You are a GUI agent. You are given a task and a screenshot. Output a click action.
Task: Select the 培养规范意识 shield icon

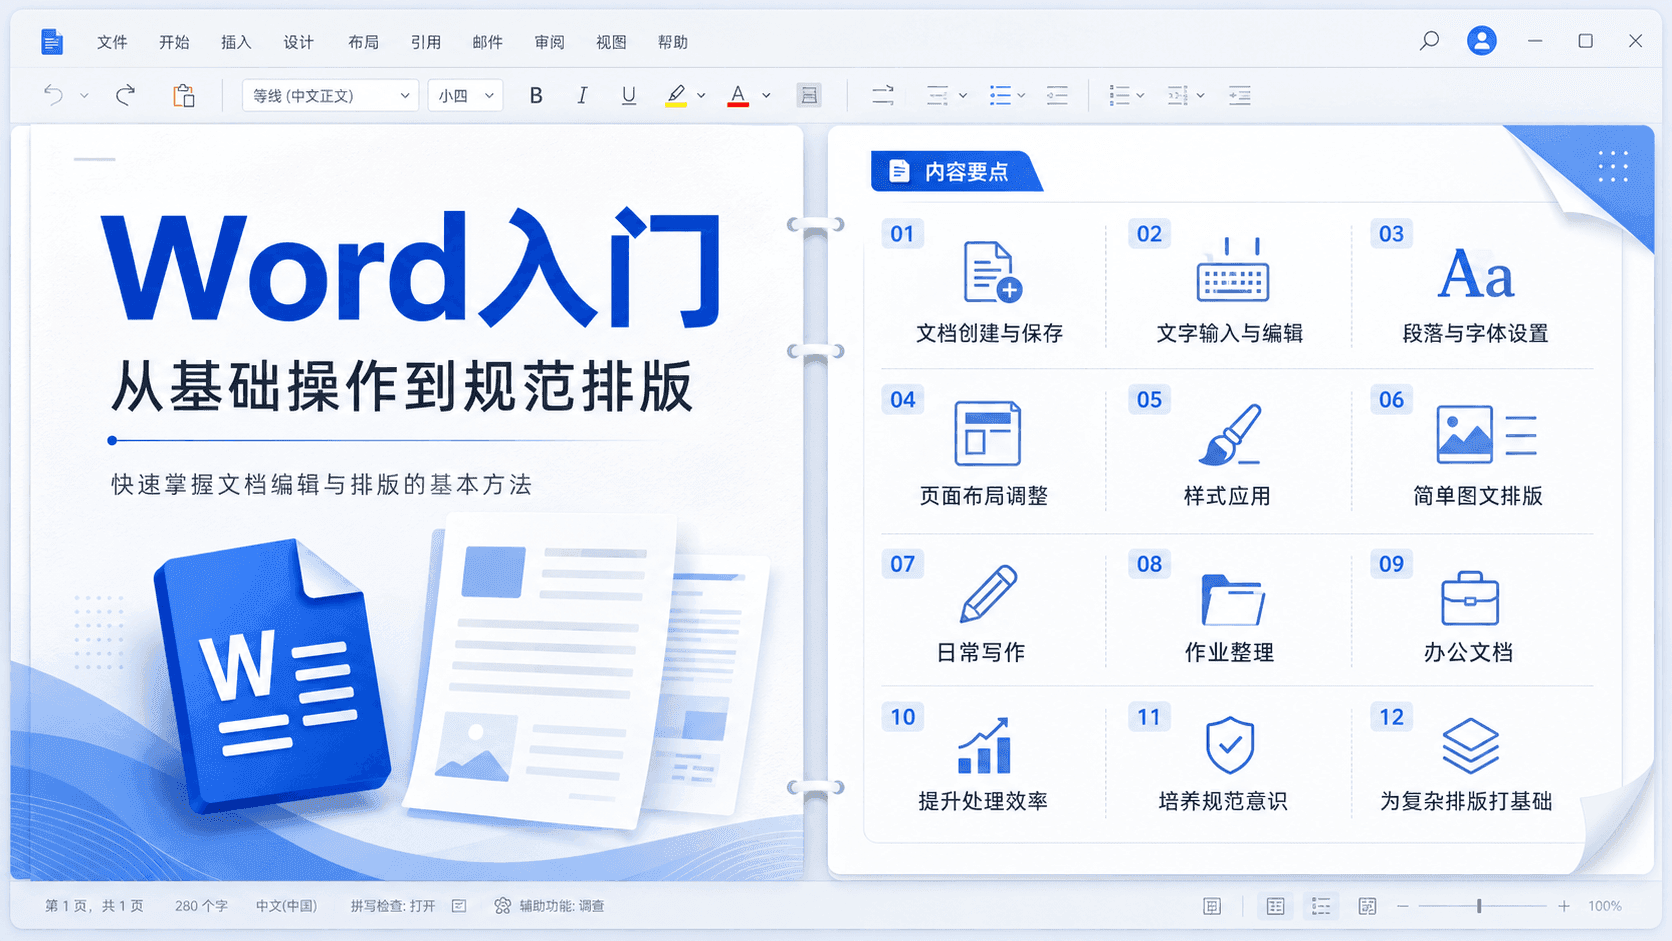[x=1230, y=745]
